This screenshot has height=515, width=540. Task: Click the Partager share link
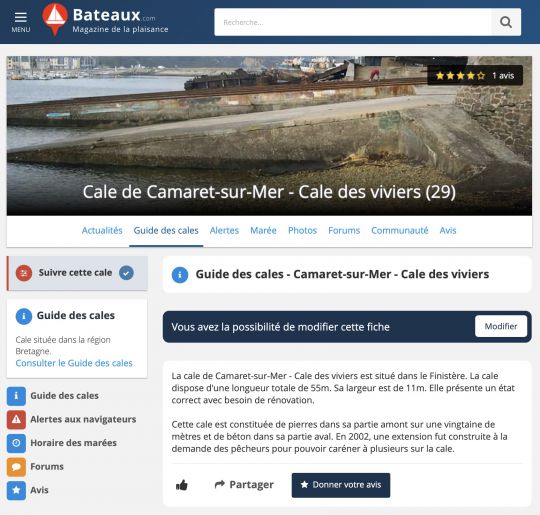click(244, 485)
